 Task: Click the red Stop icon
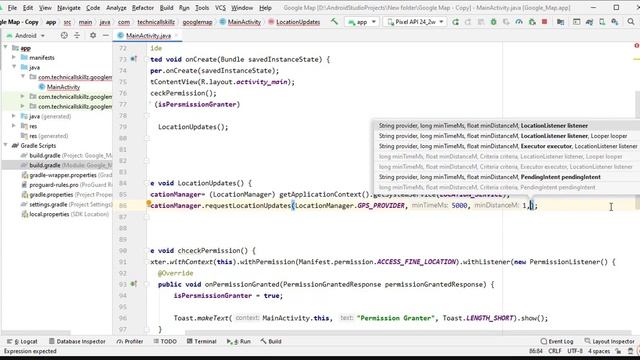pyautogui.click(x=544, y=22)
